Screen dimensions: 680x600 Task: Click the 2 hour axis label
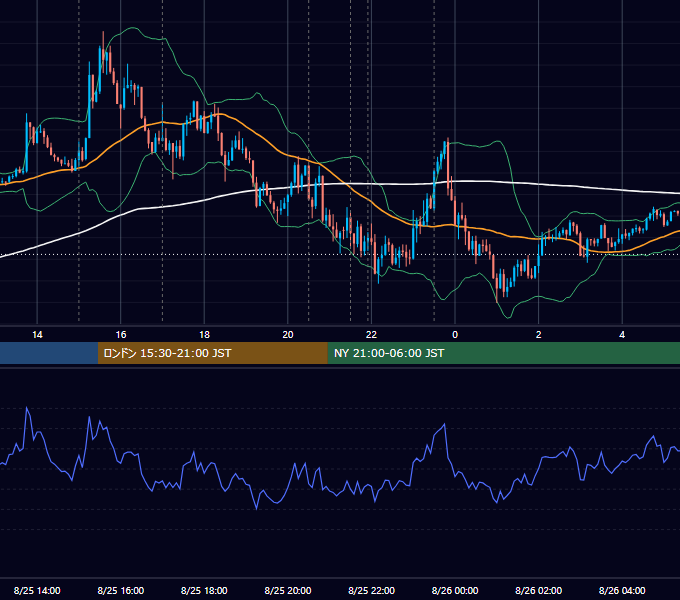point(539,335)
